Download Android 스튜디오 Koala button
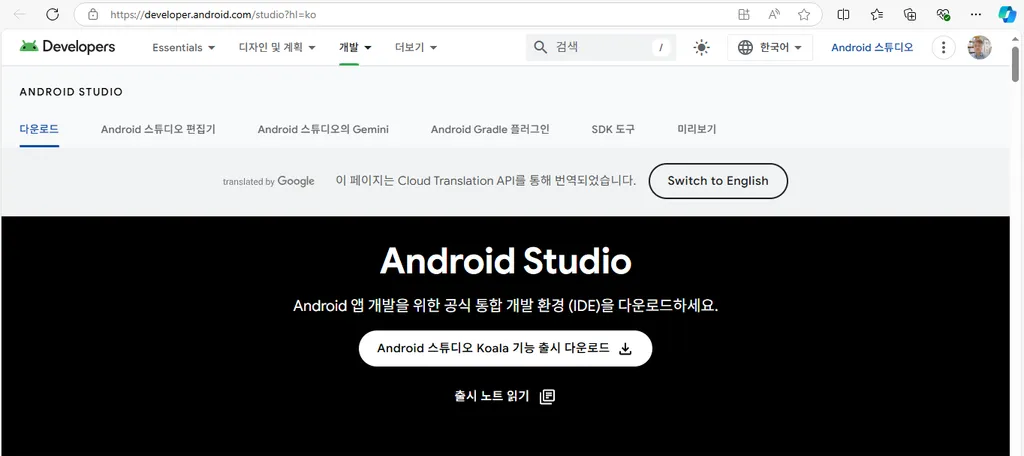Viewport: 1024px width, 456px height. coord(505,348)
